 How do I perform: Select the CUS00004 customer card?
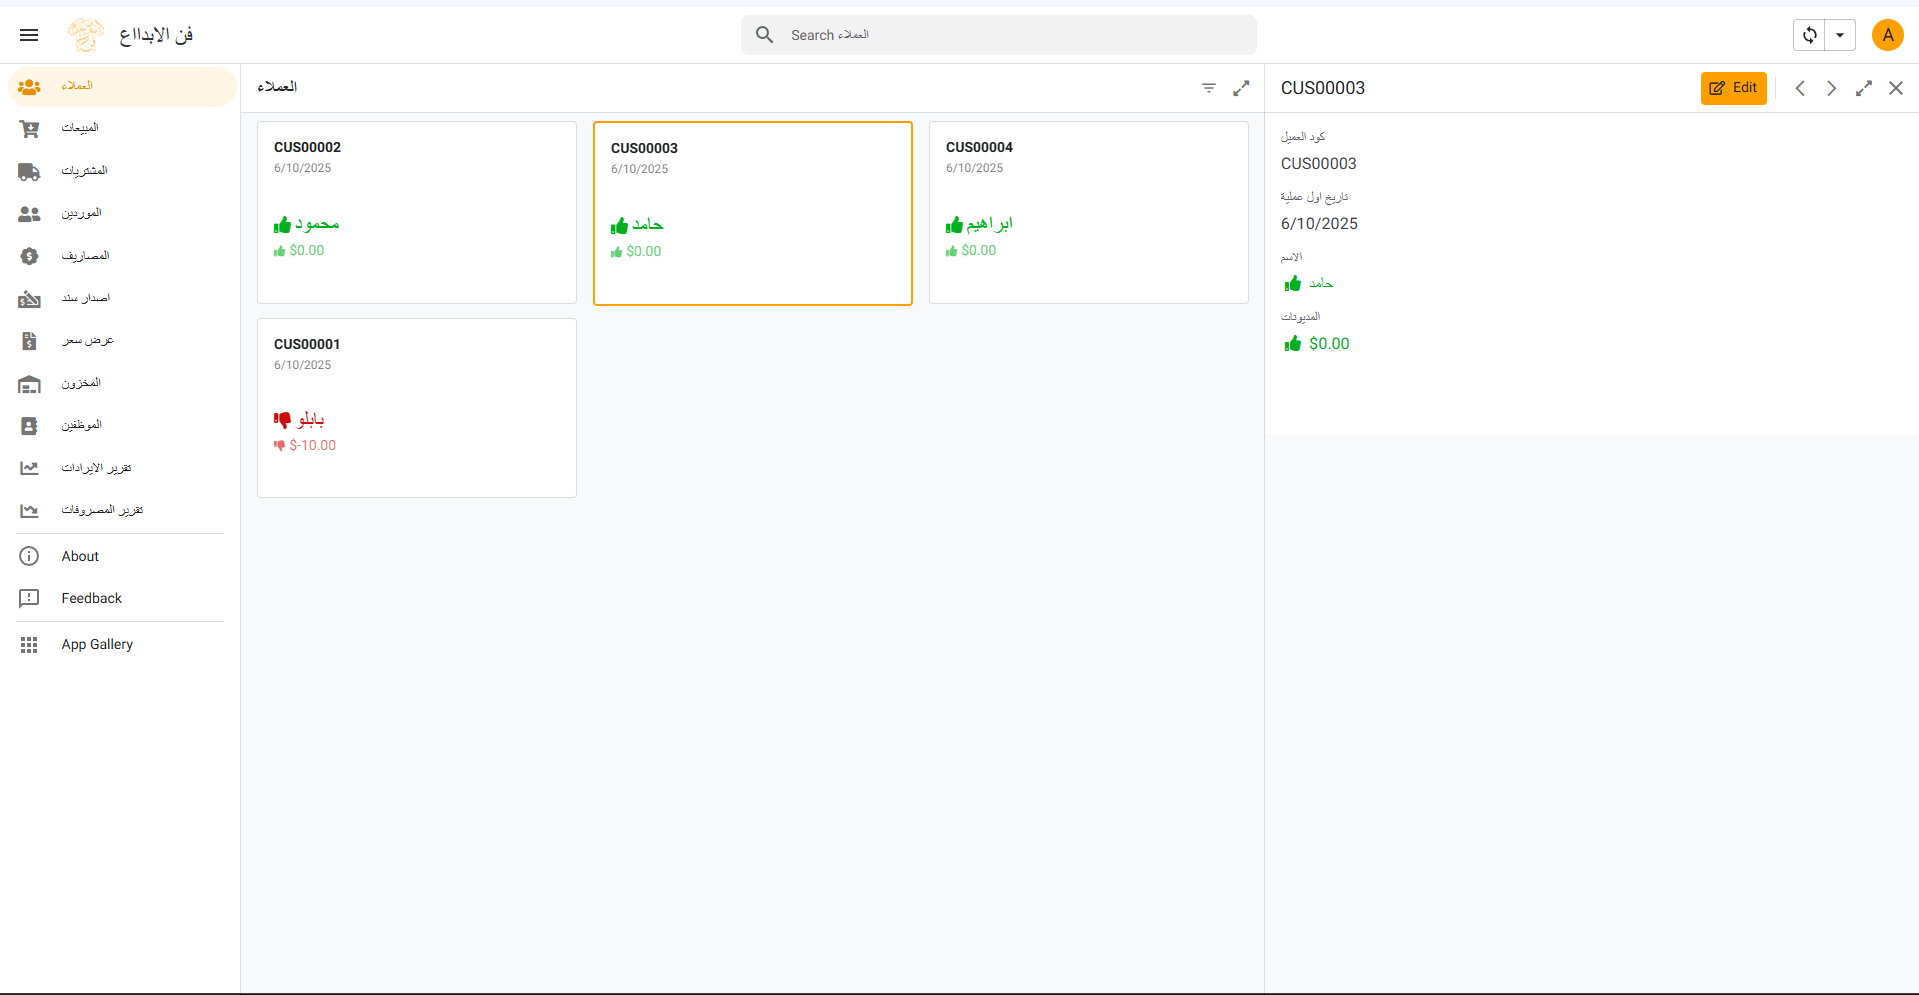click(x=1088, y=212)
